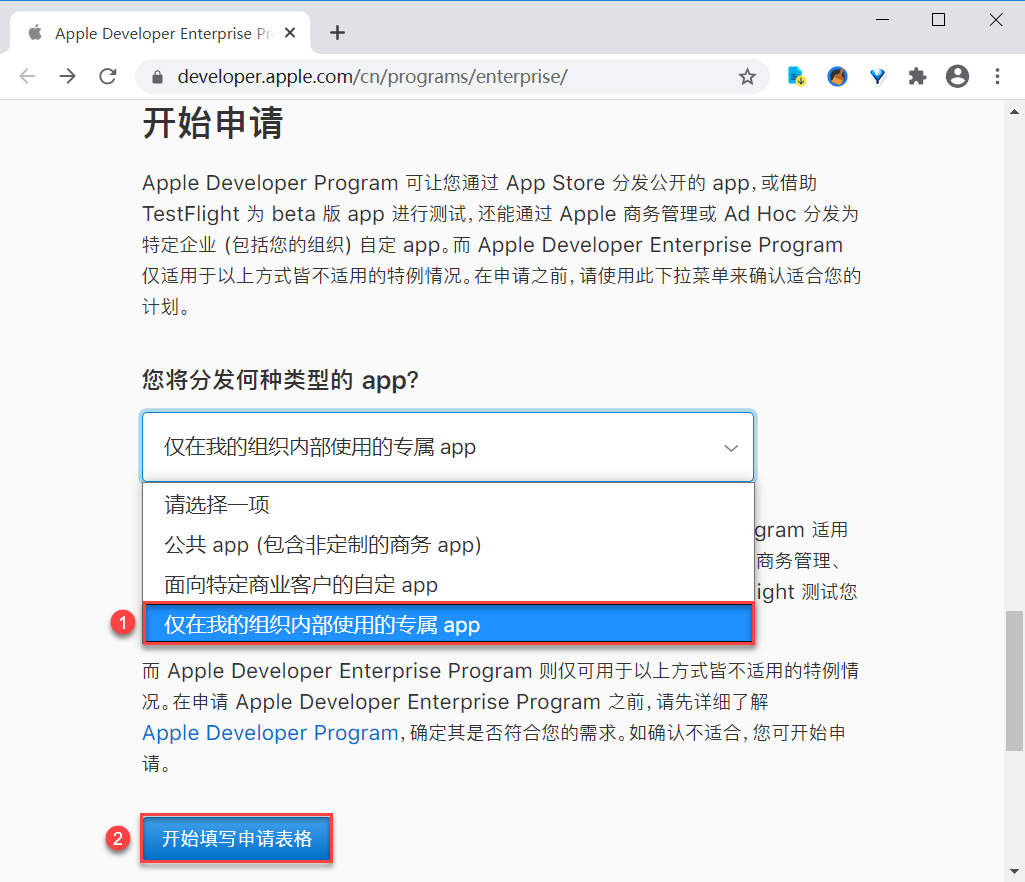Click the scrollbar up arrow
The image size is (1025, 882).
coord(1014,112)
